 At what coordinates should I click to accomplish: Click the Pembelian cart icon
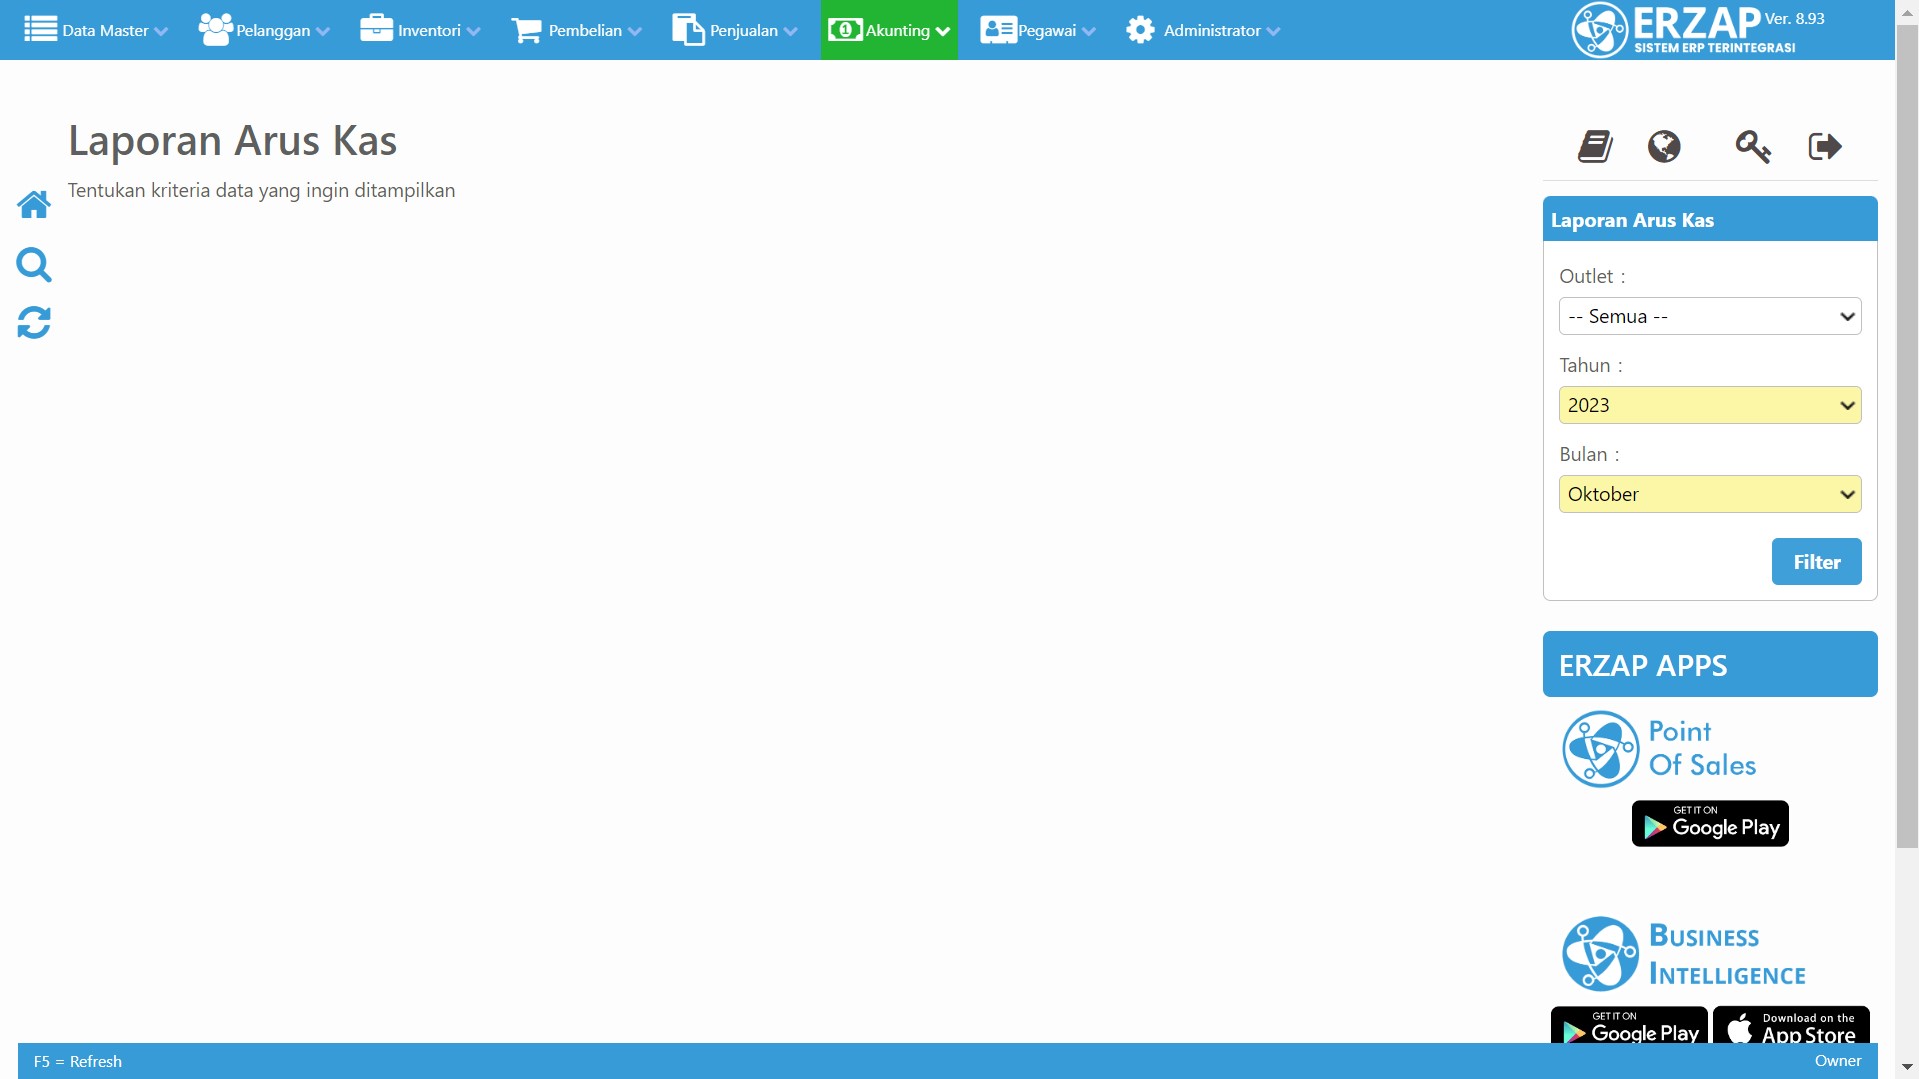(527, 30)
